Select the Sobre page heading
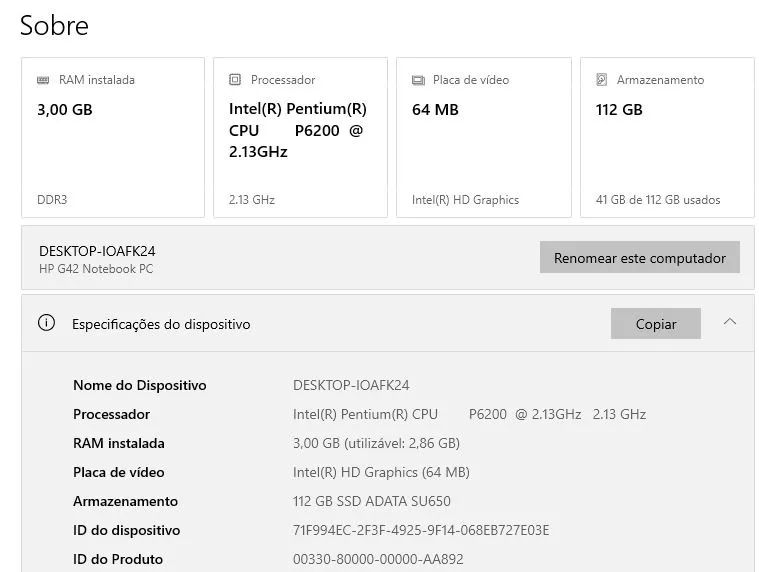Screen dimensions: 759x572 coord(54,25)
